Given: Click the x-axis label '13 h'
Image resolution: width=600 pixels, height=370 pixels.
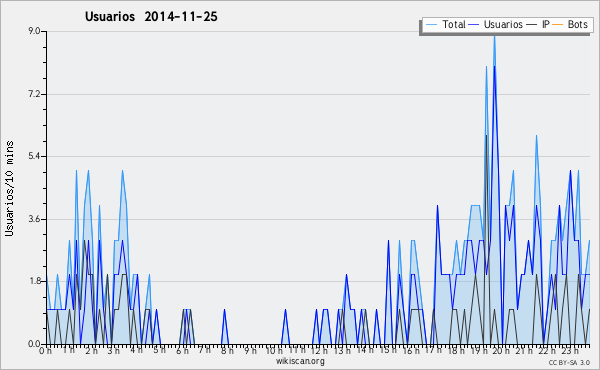Looking at the screenshot, I should coord(342,350).
